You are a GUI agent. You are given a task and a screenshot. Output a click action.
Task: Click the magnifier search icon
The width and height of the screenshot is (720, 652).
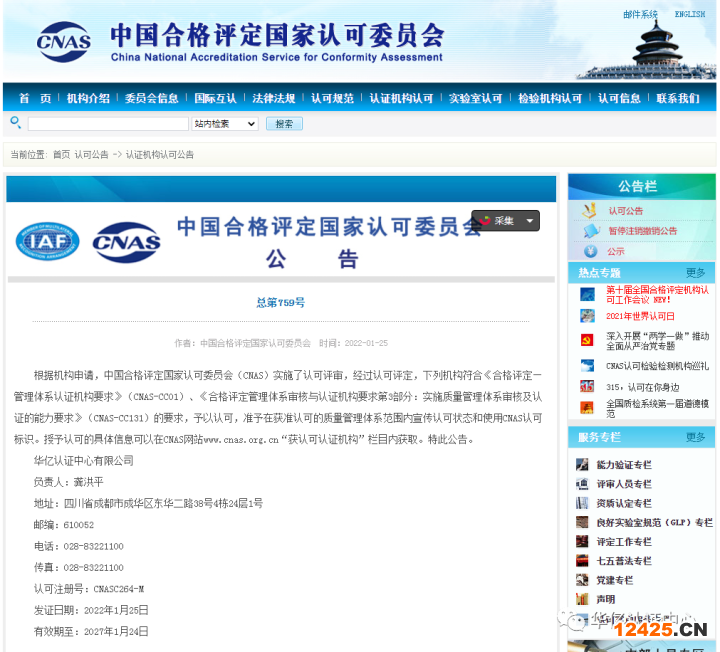16,123
